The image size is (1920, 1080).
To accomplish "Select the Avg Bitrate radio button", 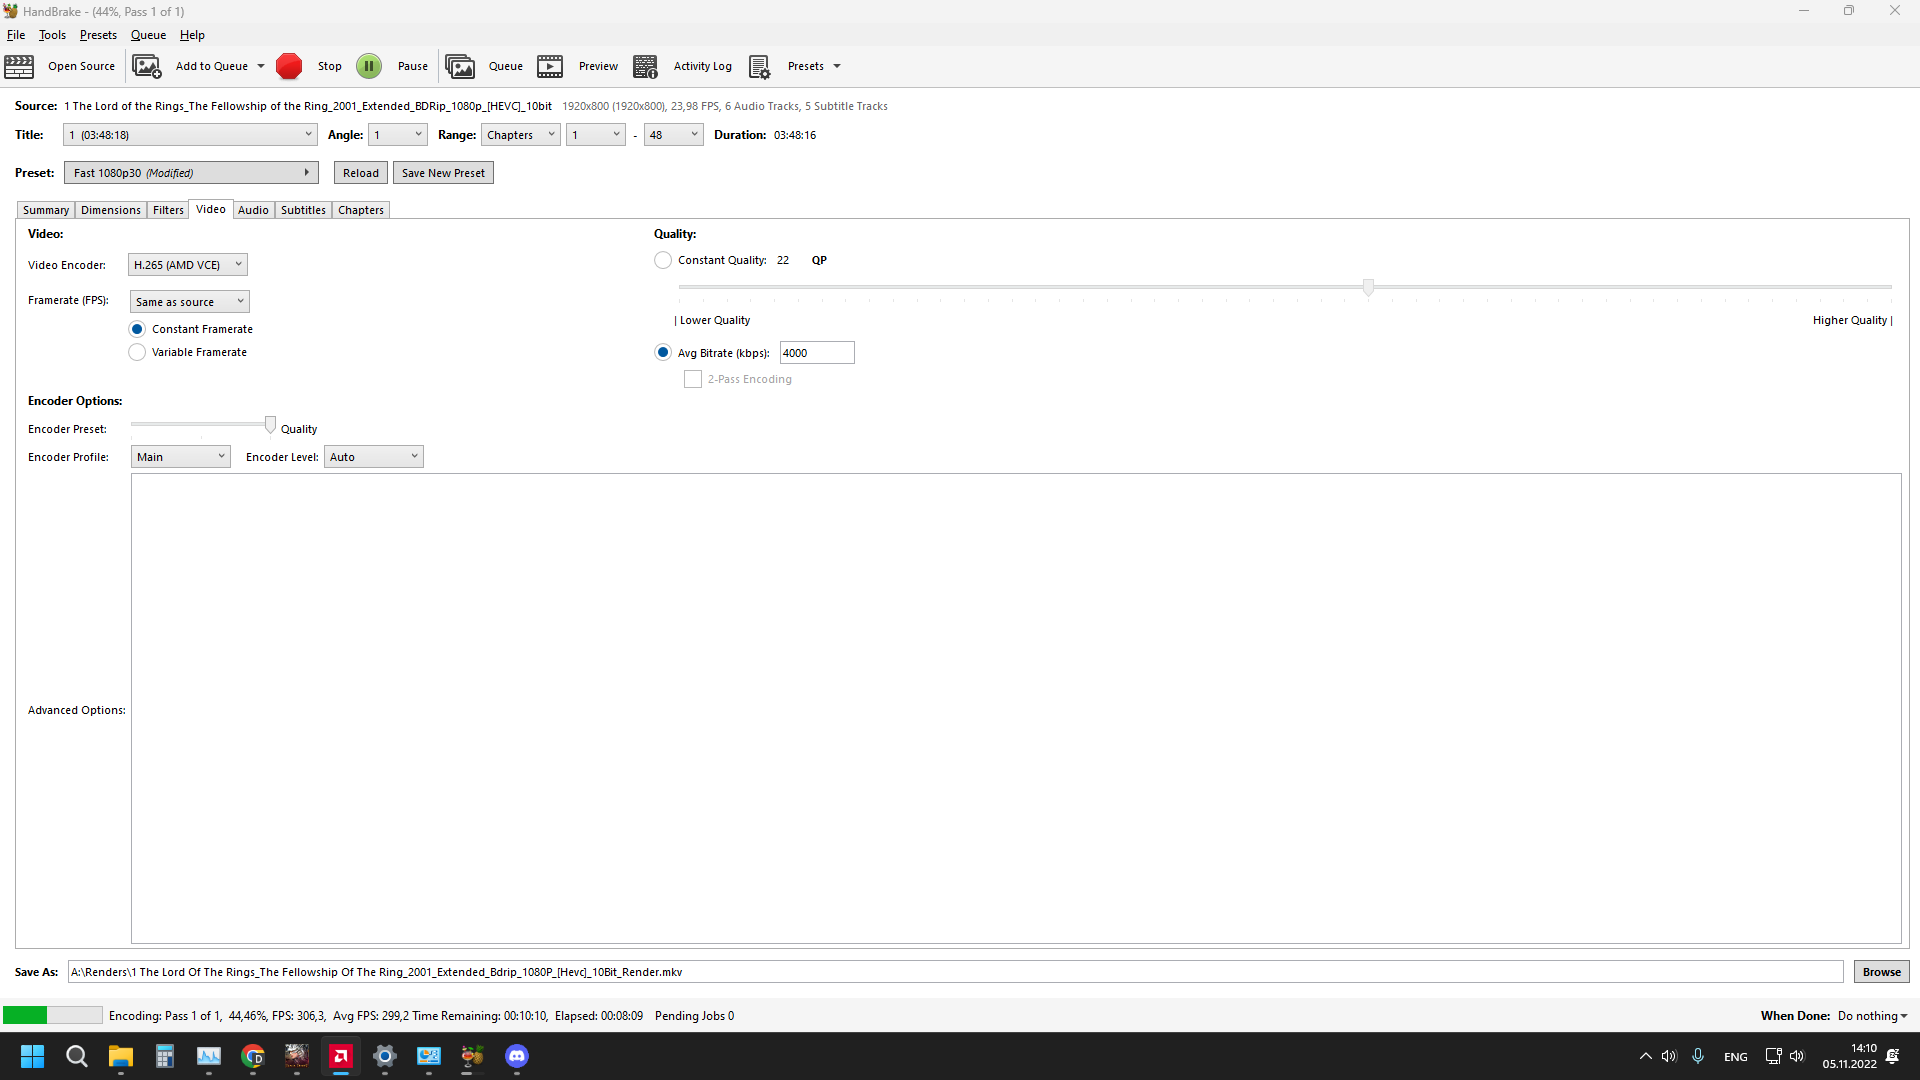I will (663, 352).
